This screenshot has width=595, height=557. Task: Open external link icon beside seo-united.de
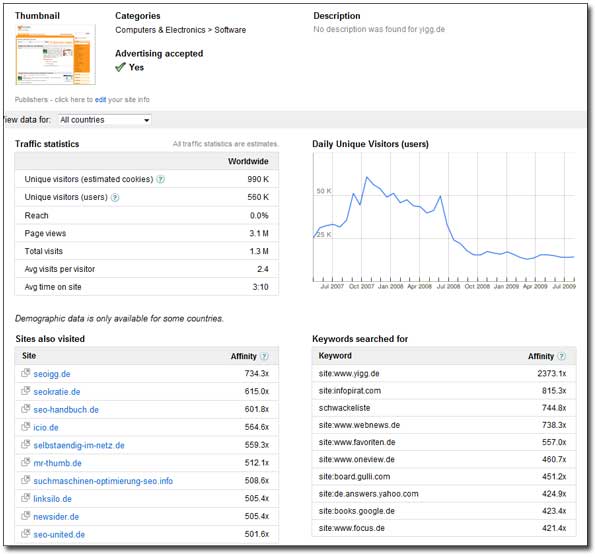(x=25, y=533)
